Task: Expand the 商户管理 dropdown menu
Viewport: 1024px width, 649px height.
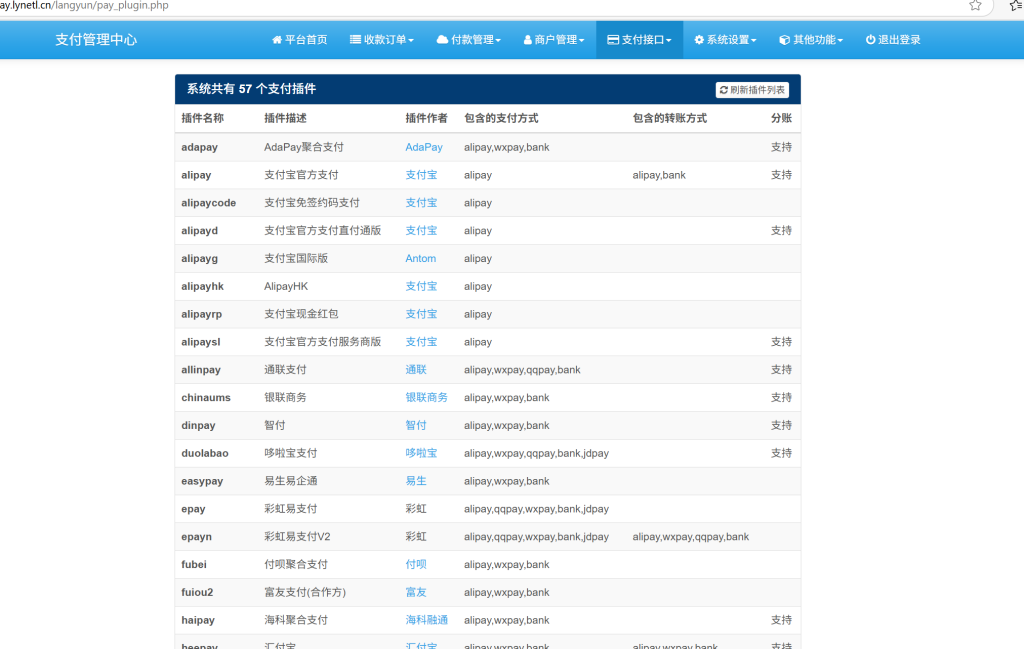Action: (554, 40)
